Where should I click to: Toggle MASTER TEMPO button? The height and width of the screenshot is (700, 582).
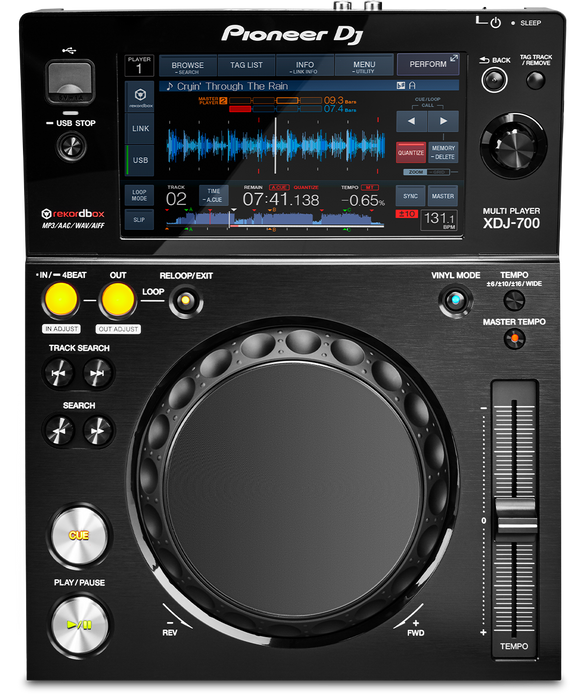click(x=515, y=339)
